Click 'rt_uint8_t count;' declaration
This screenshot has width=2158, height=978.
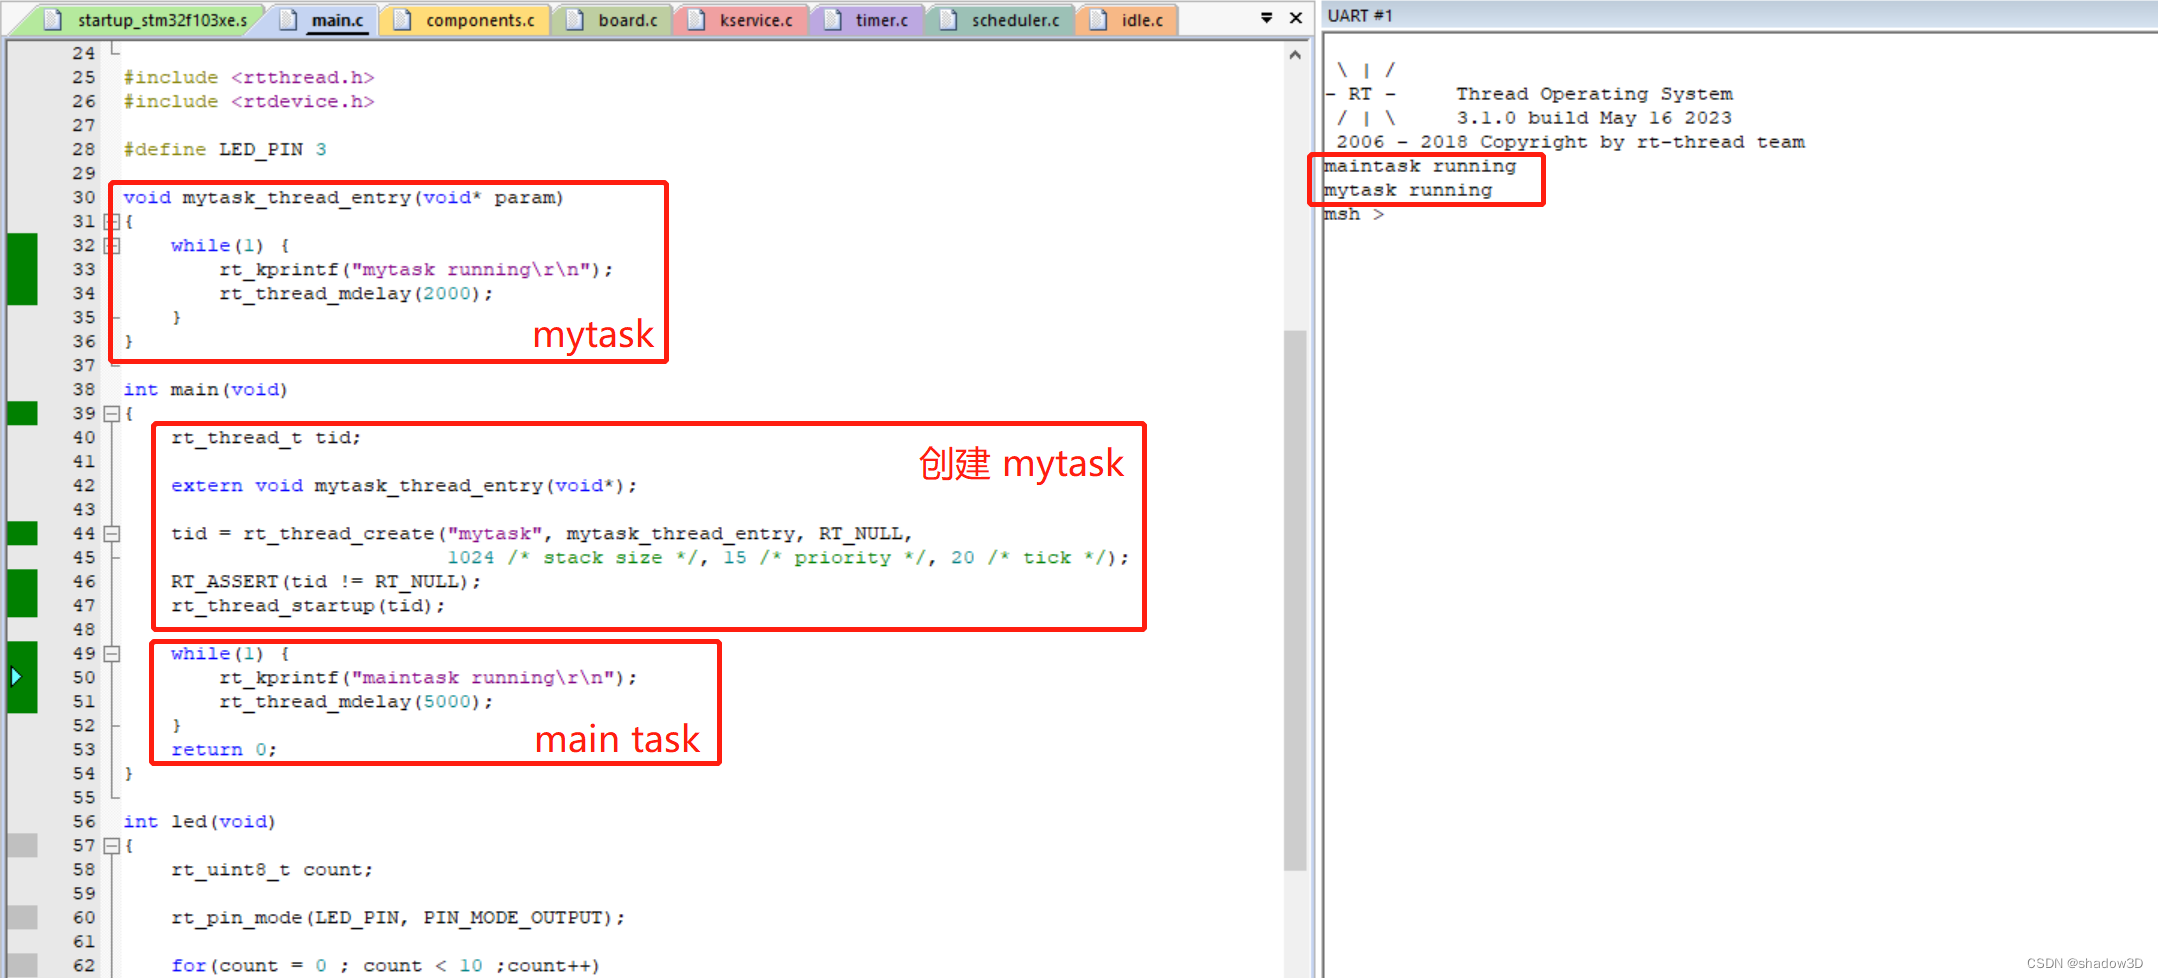[272, 870]
